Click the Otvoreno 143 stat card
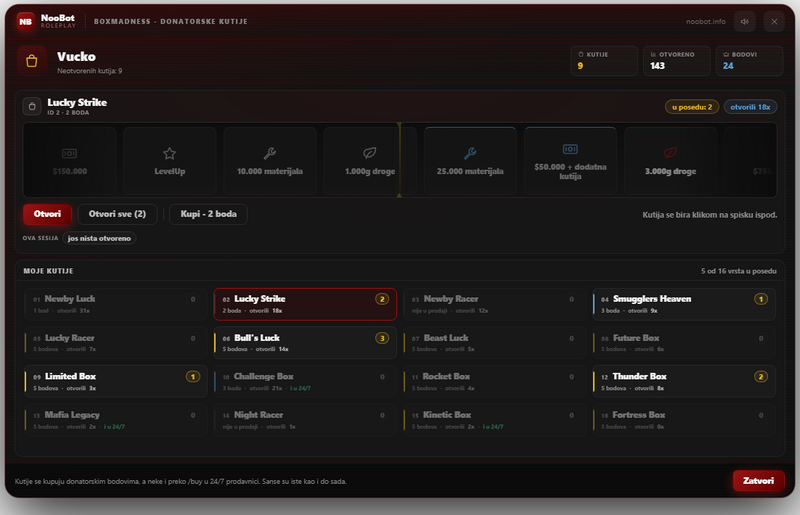 point(677,61)
